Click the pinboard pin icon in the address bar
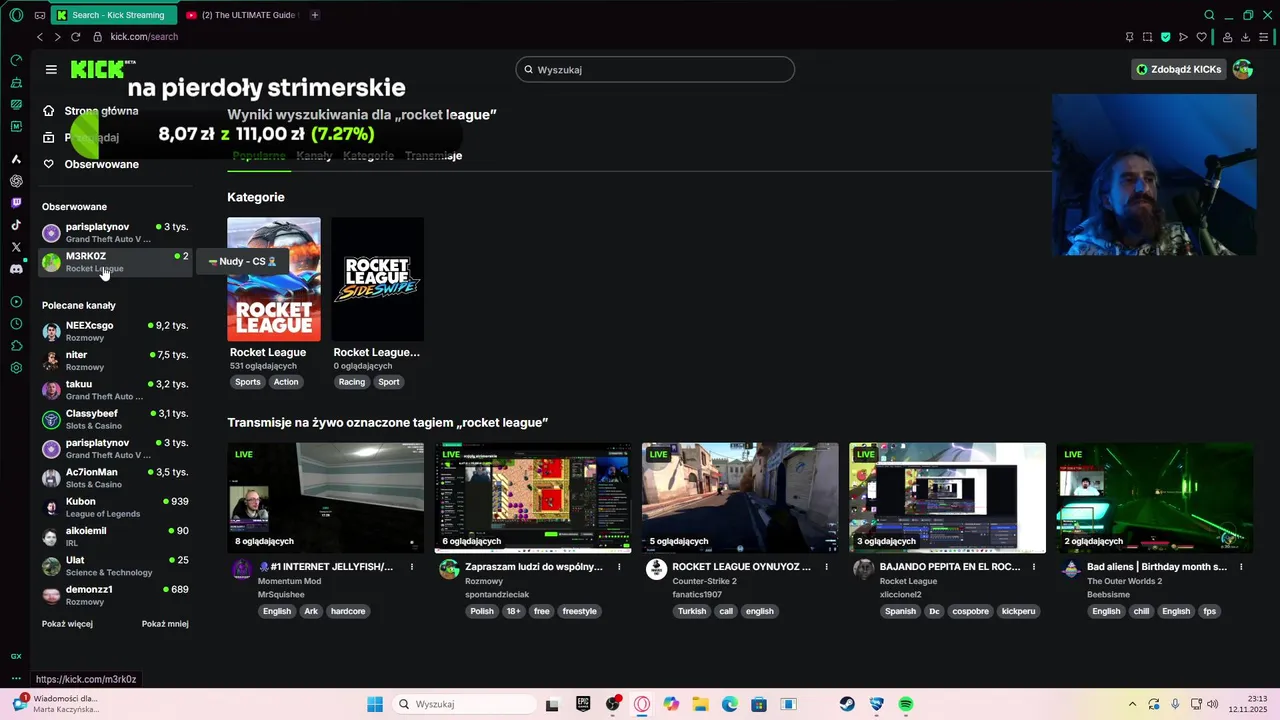Viewport: 1280px width, 720px height. tap(1129, 37)
